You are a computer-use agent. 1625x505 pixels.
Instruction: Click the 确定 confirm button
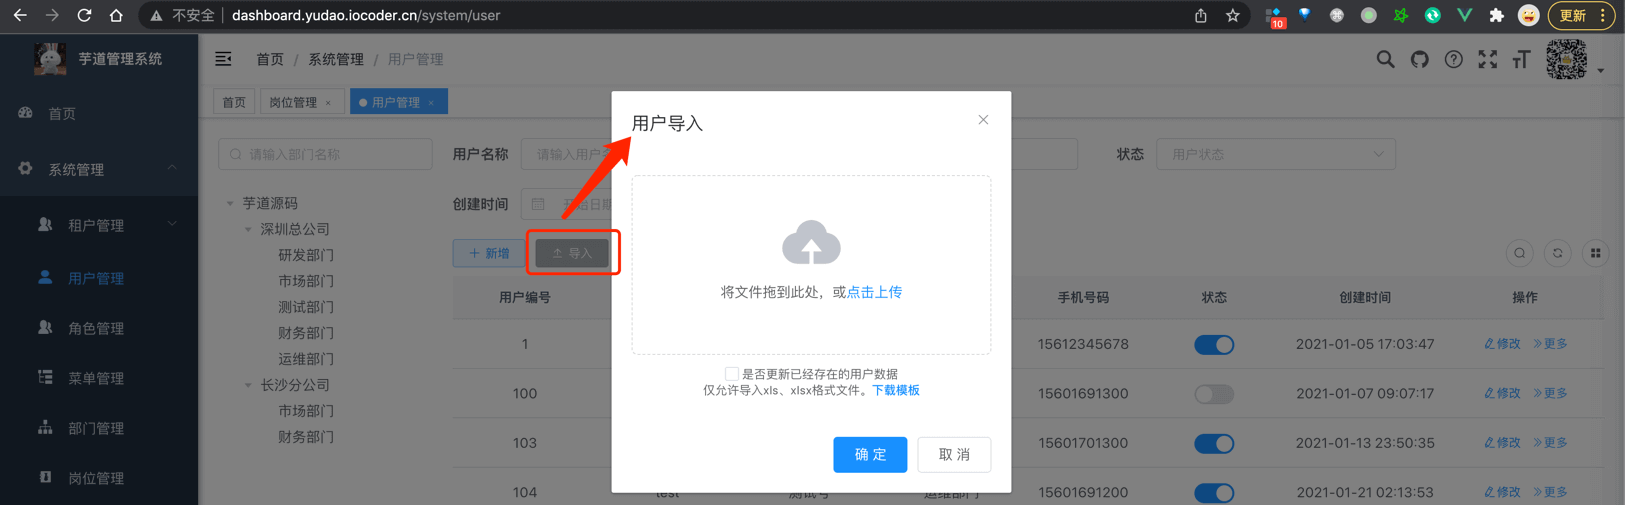tap(869, 454)
